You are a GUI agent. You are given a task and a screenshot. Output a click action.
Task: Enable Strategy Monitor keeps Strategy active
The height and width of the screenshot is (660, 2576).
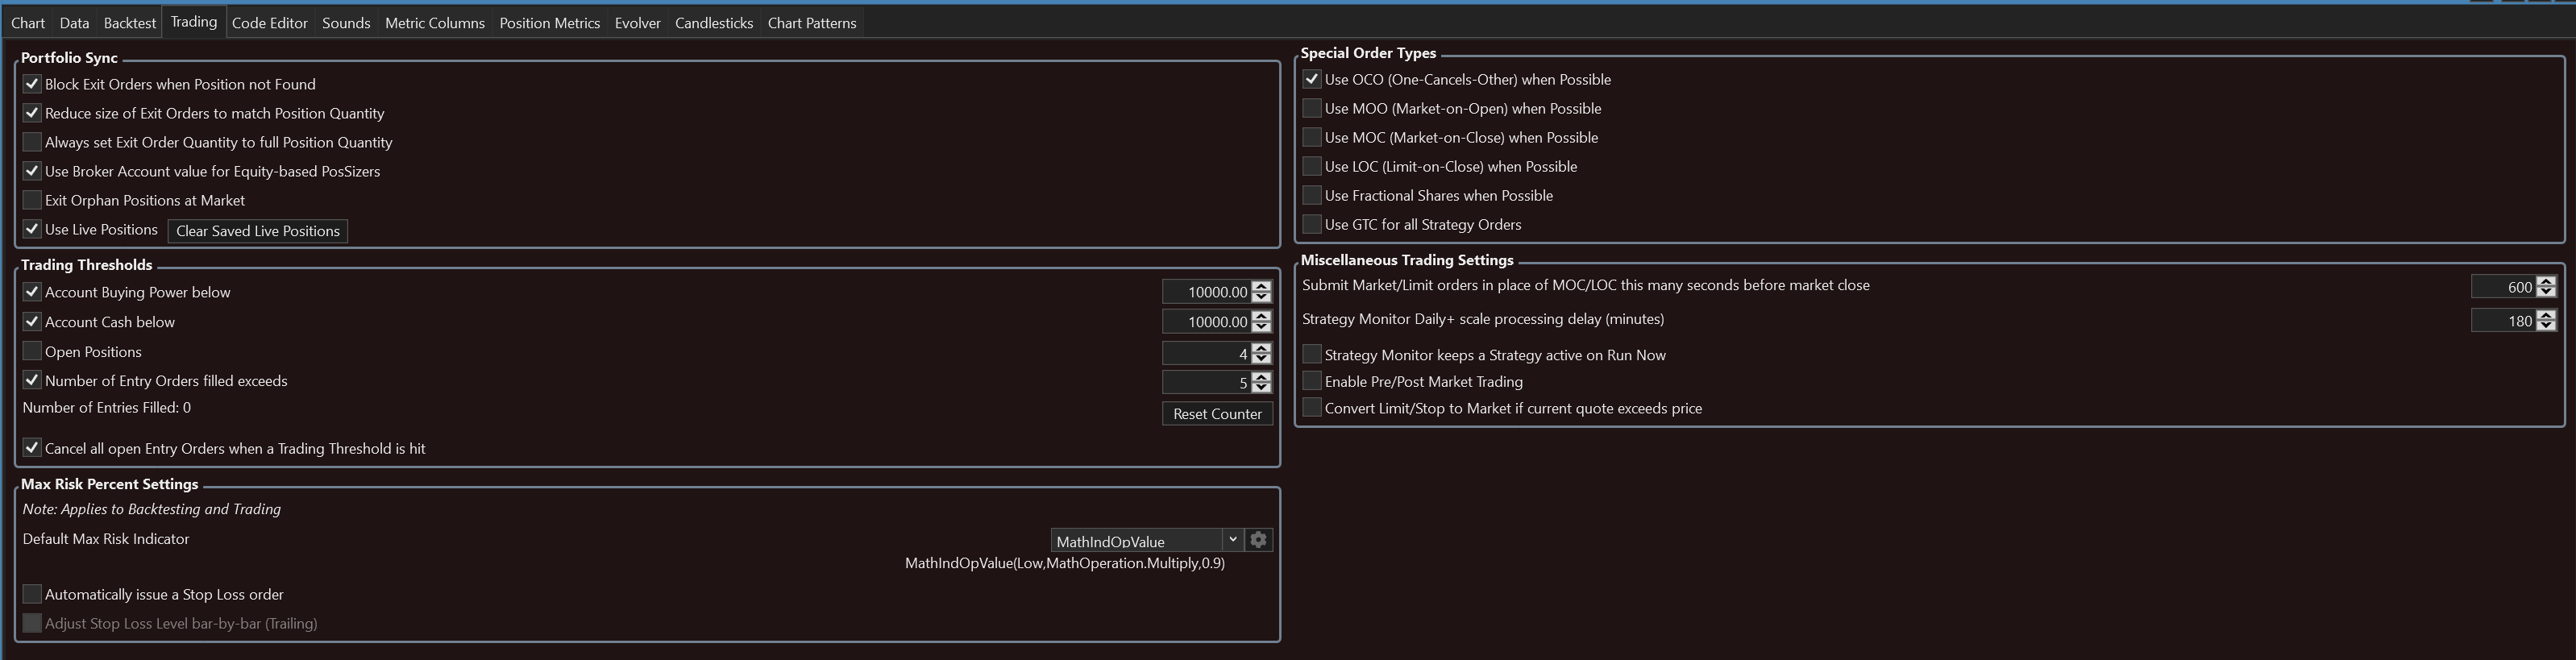pos(1312,354)
